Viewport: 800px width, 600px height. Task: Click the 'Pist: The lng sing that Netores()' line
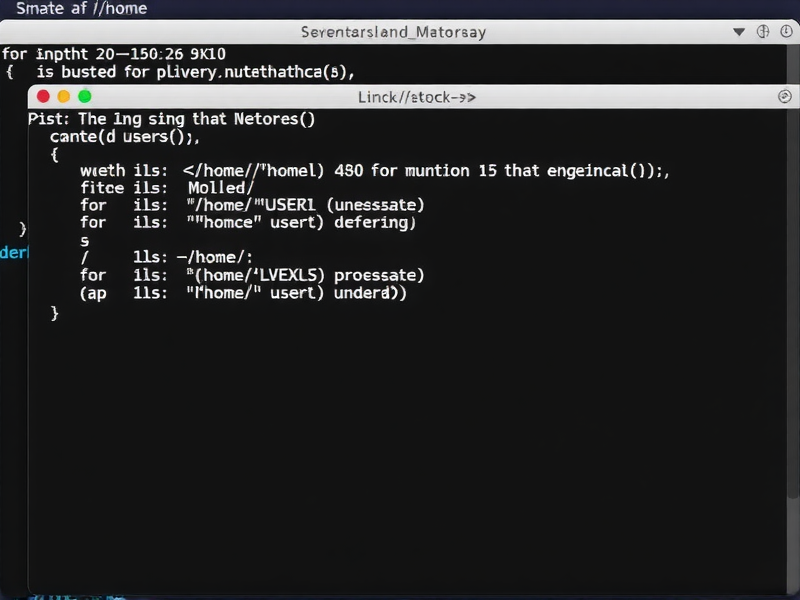pyautogui.click(x=172, y=119)
